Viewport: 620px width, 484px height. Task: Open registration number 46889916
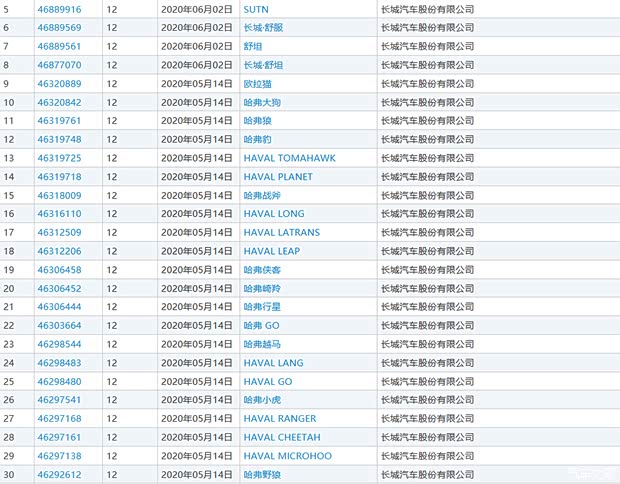59,9
